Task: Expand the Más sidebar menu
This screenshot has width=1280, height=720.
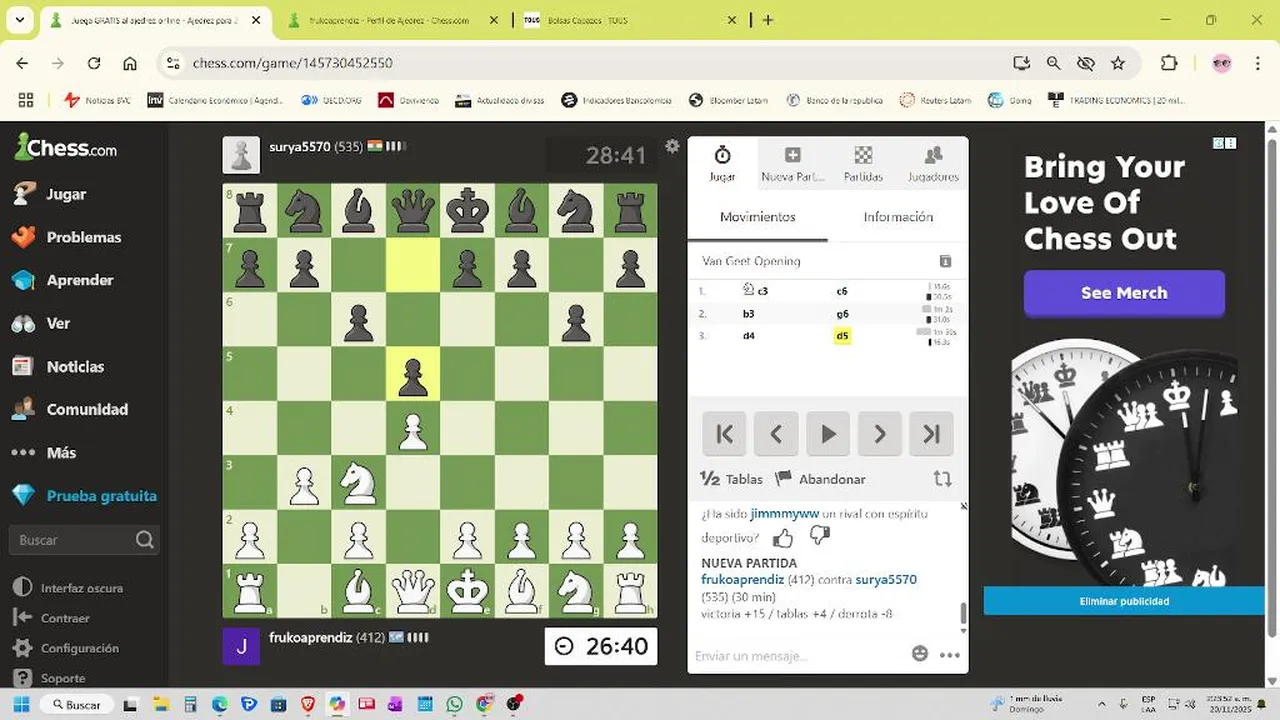Action: [44, 452]
